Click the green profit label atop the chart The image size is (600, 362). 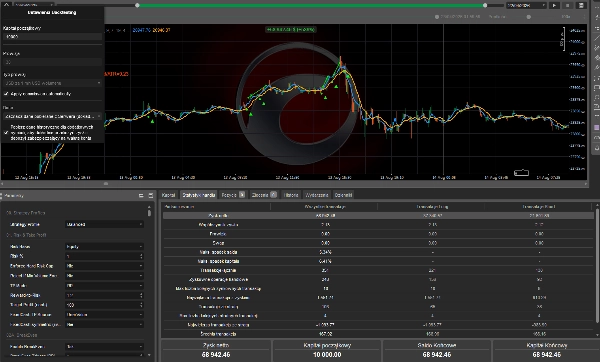(290, 29)
